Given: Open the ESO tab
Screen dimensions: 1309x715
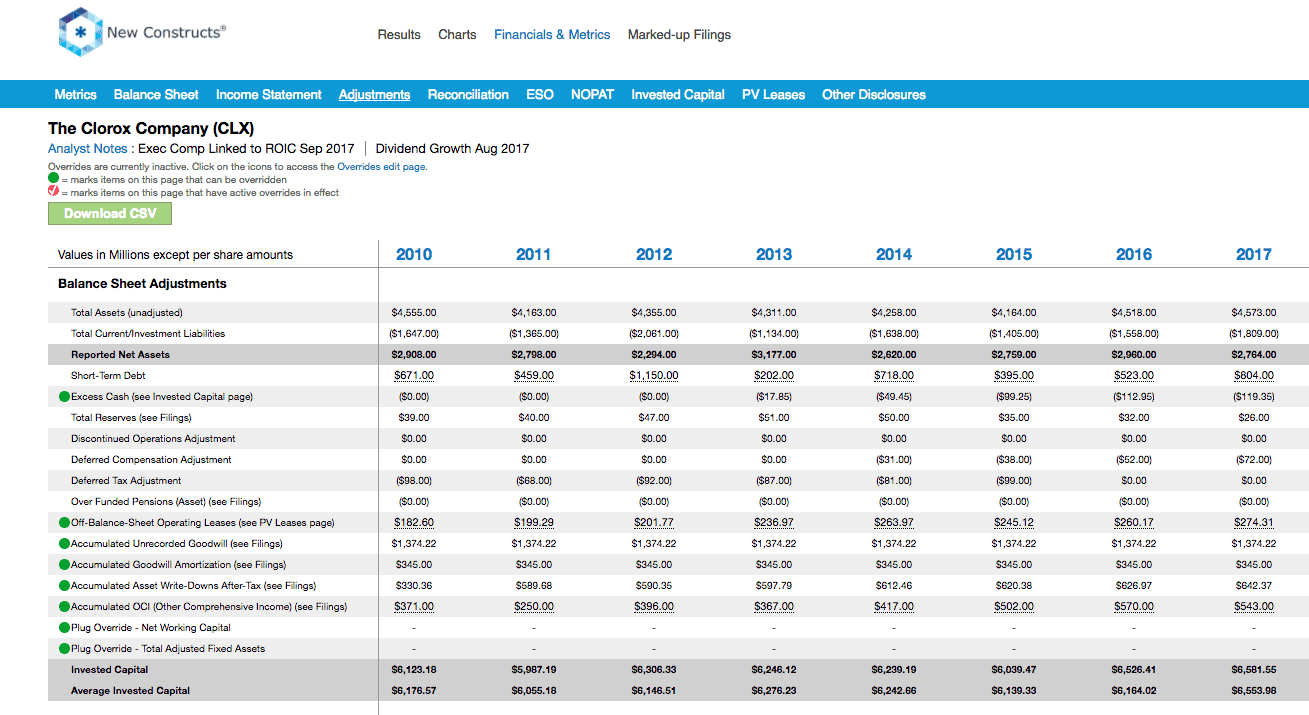Looking at the screenshot, I should pos(540,95).
